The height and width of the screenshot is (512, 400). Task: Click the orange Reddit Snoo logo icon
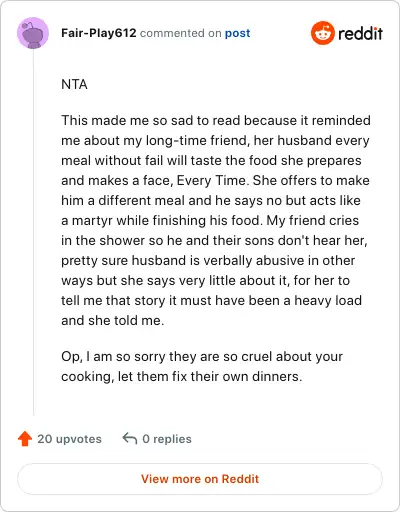tap(323, 33)
